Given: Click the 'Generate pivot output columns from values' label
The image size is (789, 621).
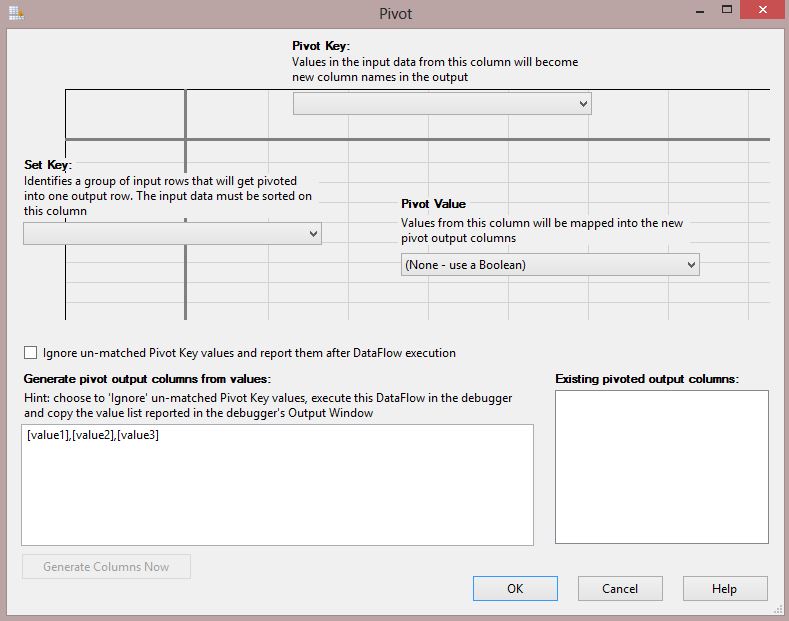Looking at the screenshot, I should point(147,379).
